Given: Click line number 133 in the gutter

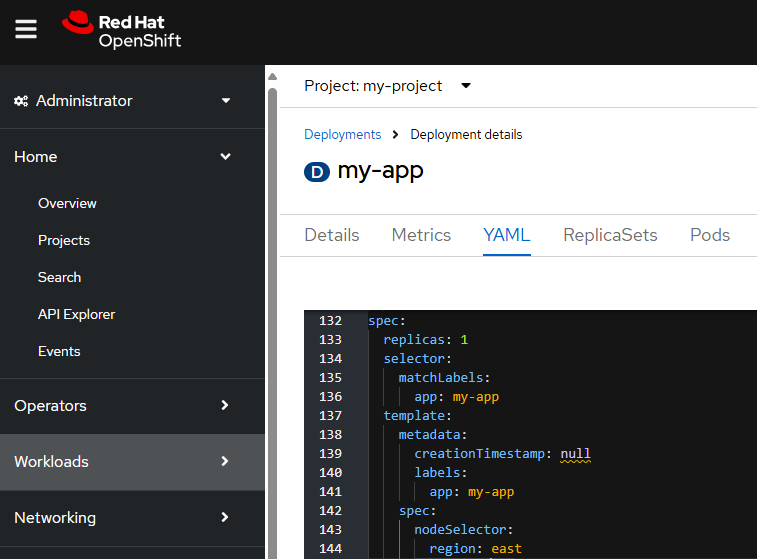Looking at the screenshot, I should [330, 340].
